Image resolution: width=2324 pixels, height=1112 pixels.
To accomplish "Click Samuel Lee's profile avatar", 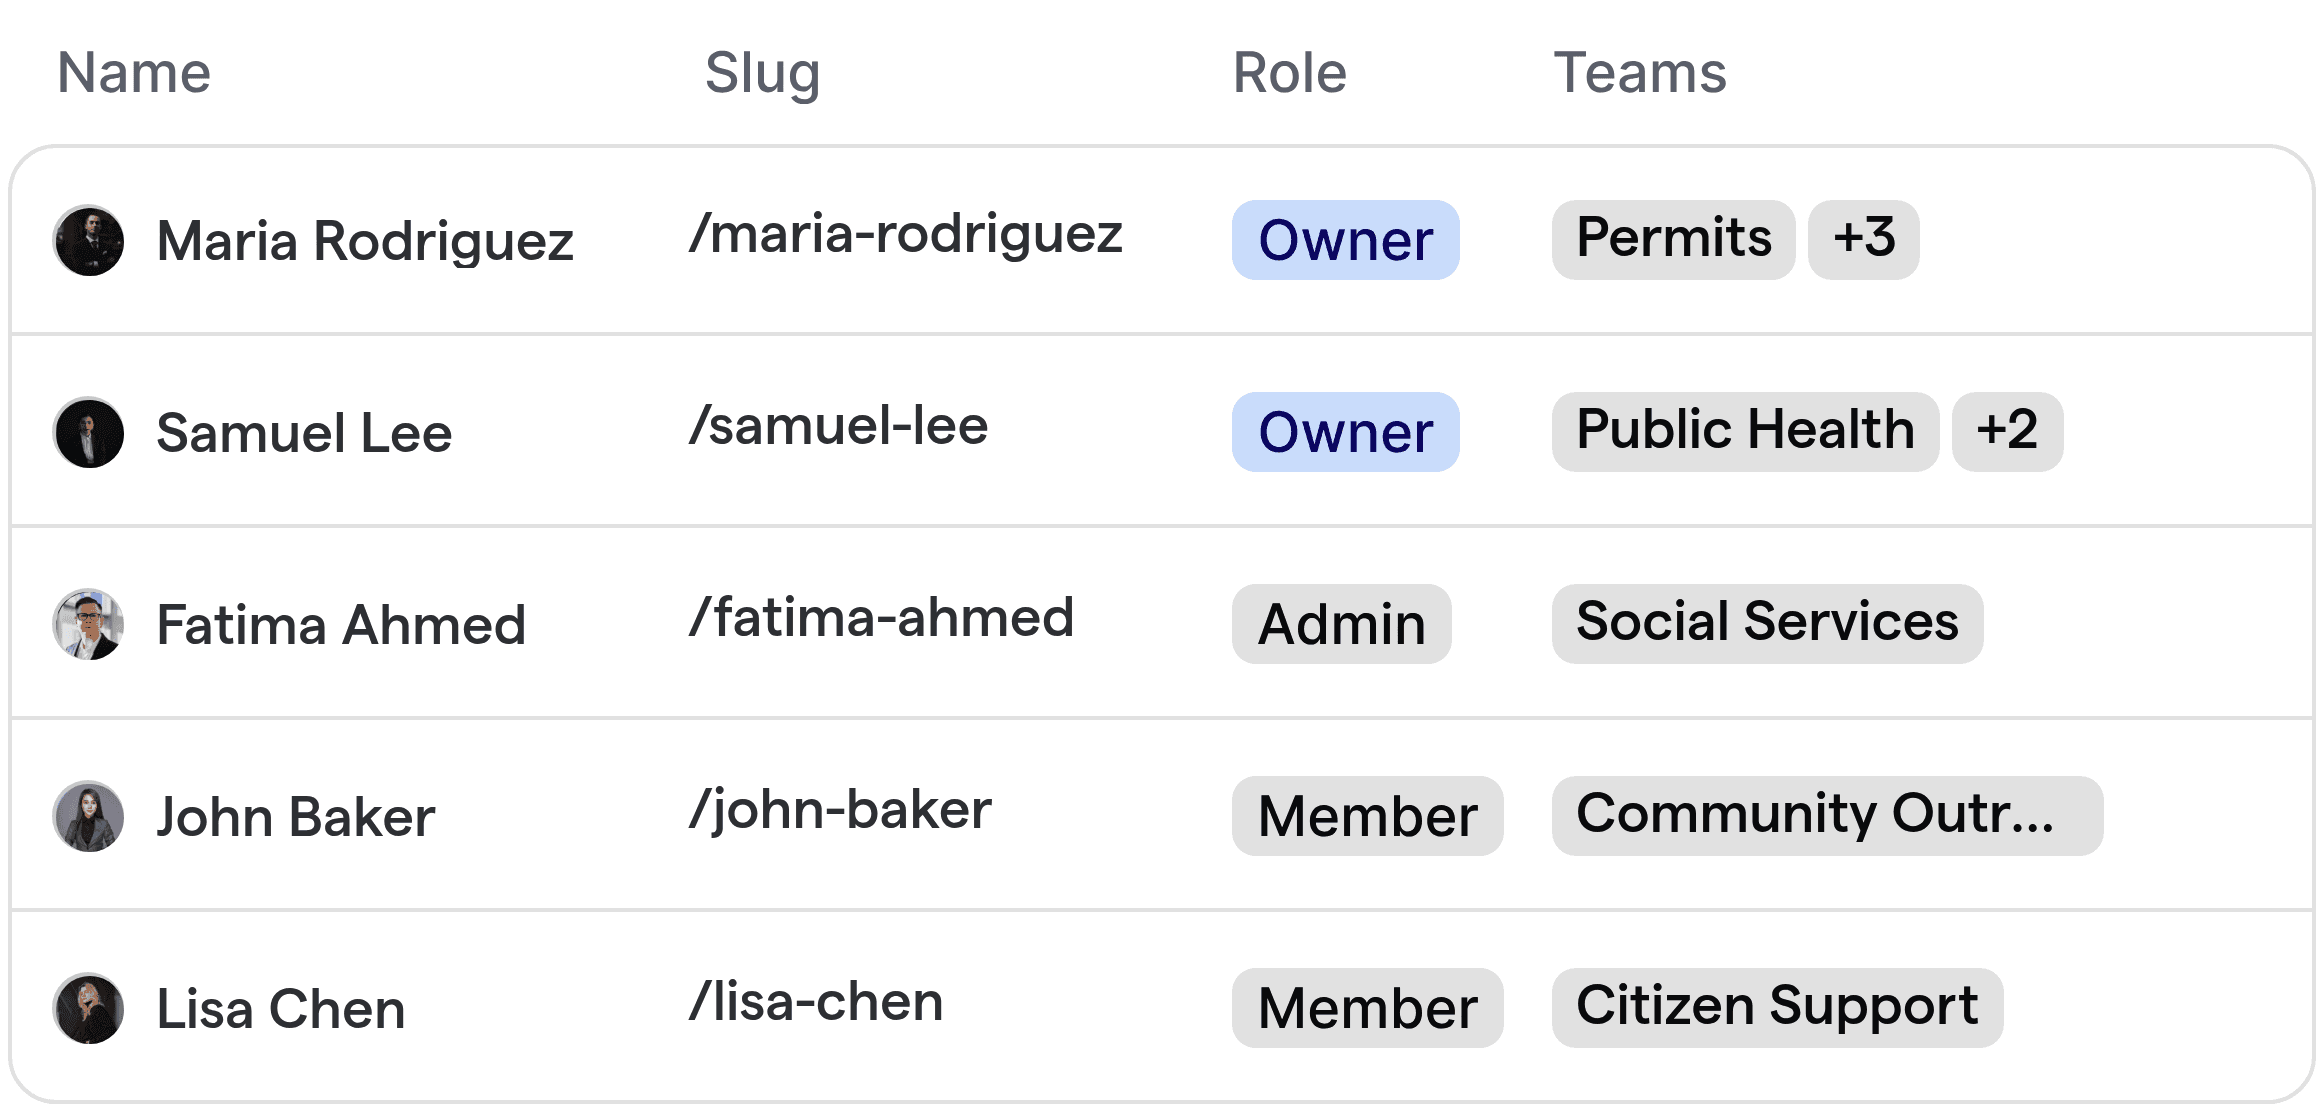I will tap(88, 432).
